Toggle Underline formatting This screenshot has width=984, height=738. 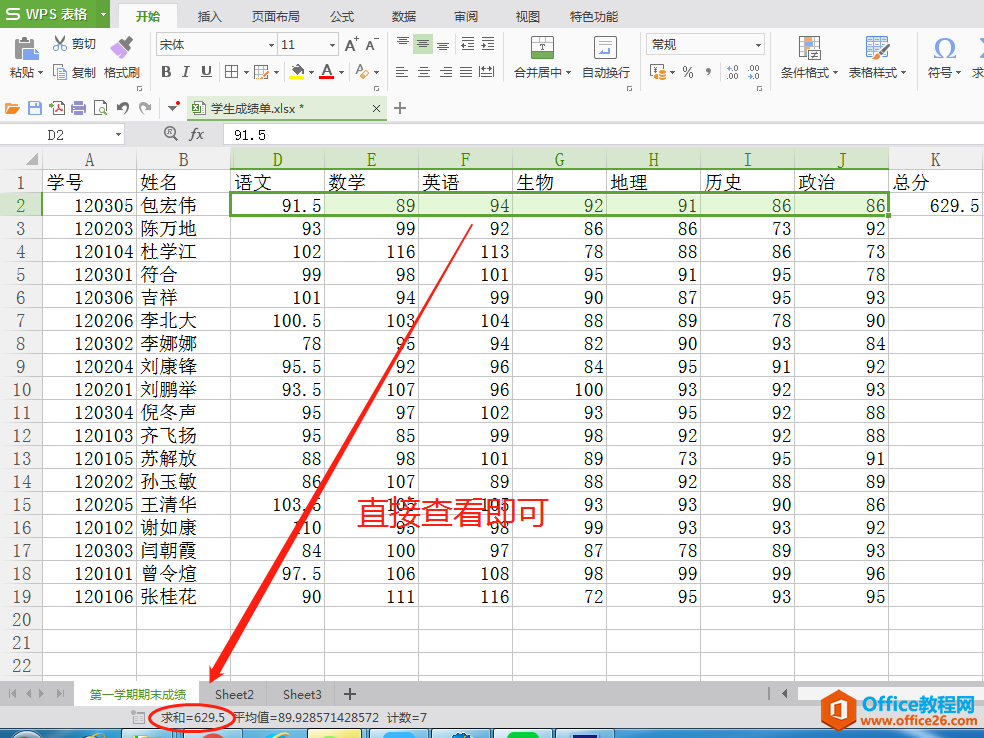[x=206, y=72]
